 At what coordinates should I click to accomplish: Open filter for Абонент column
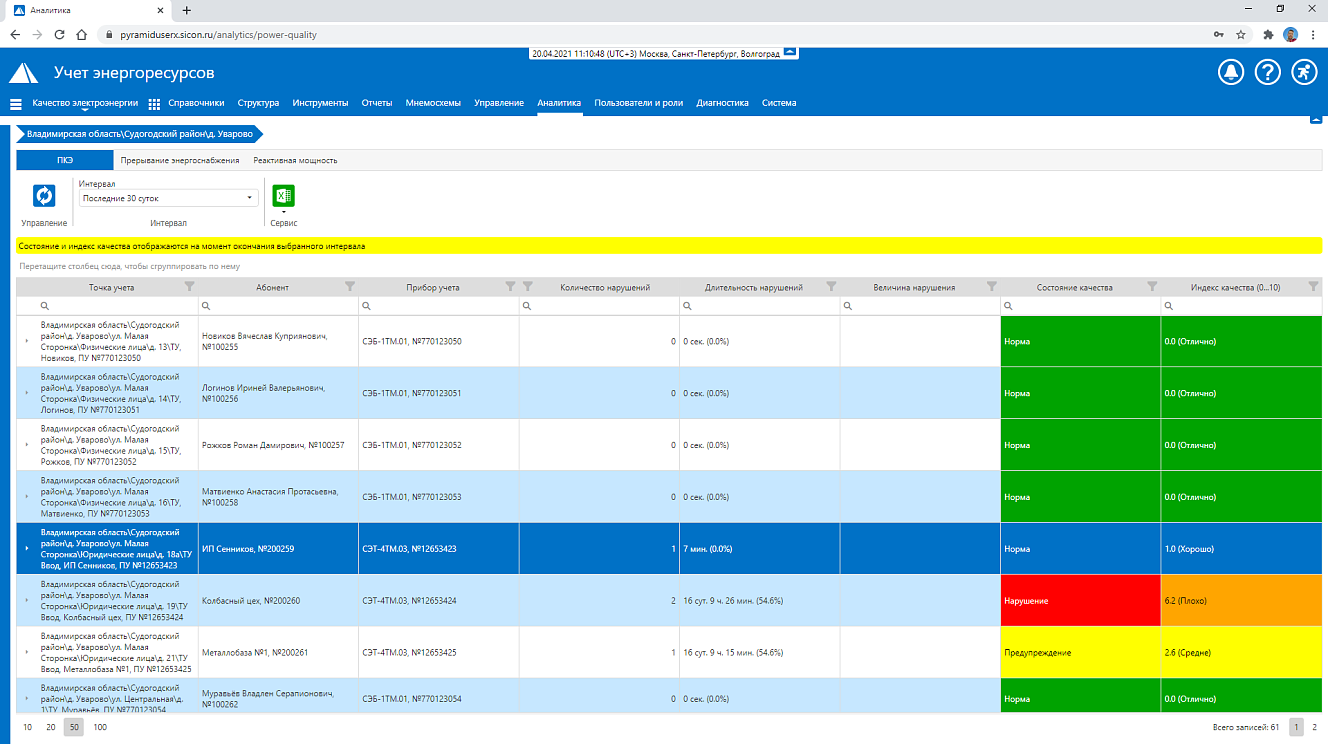(350, 287)
